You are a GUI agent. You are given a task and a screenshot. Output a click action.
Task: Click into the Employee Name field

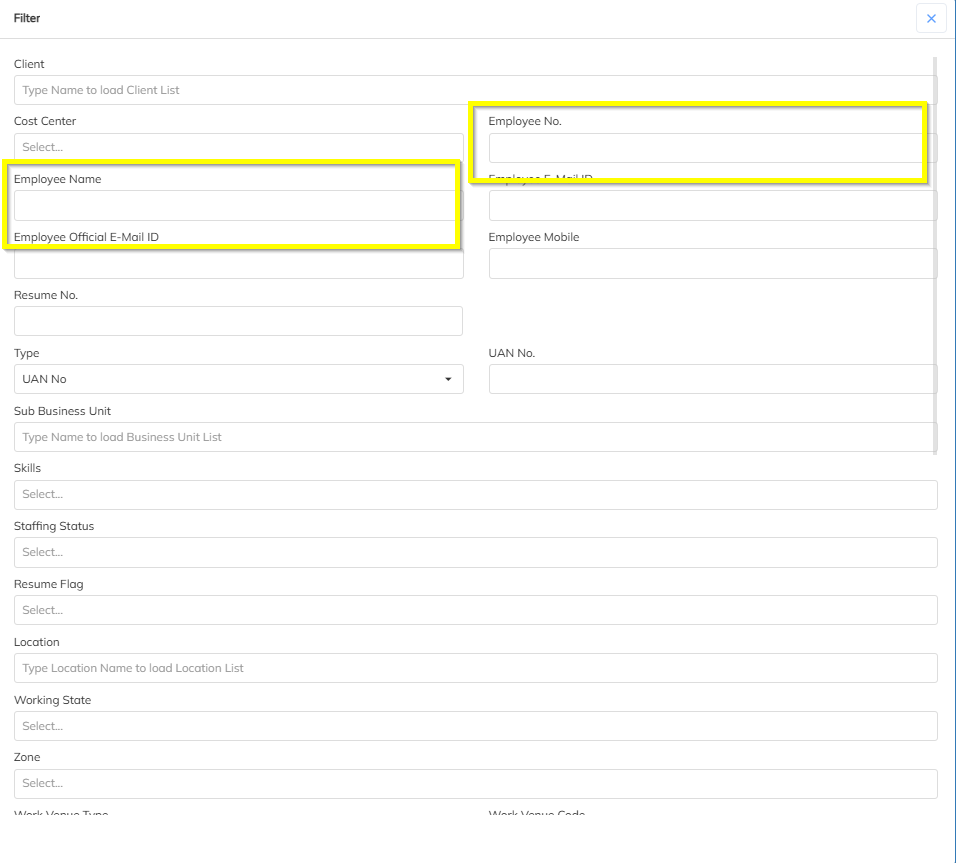[x=236, y=205]
